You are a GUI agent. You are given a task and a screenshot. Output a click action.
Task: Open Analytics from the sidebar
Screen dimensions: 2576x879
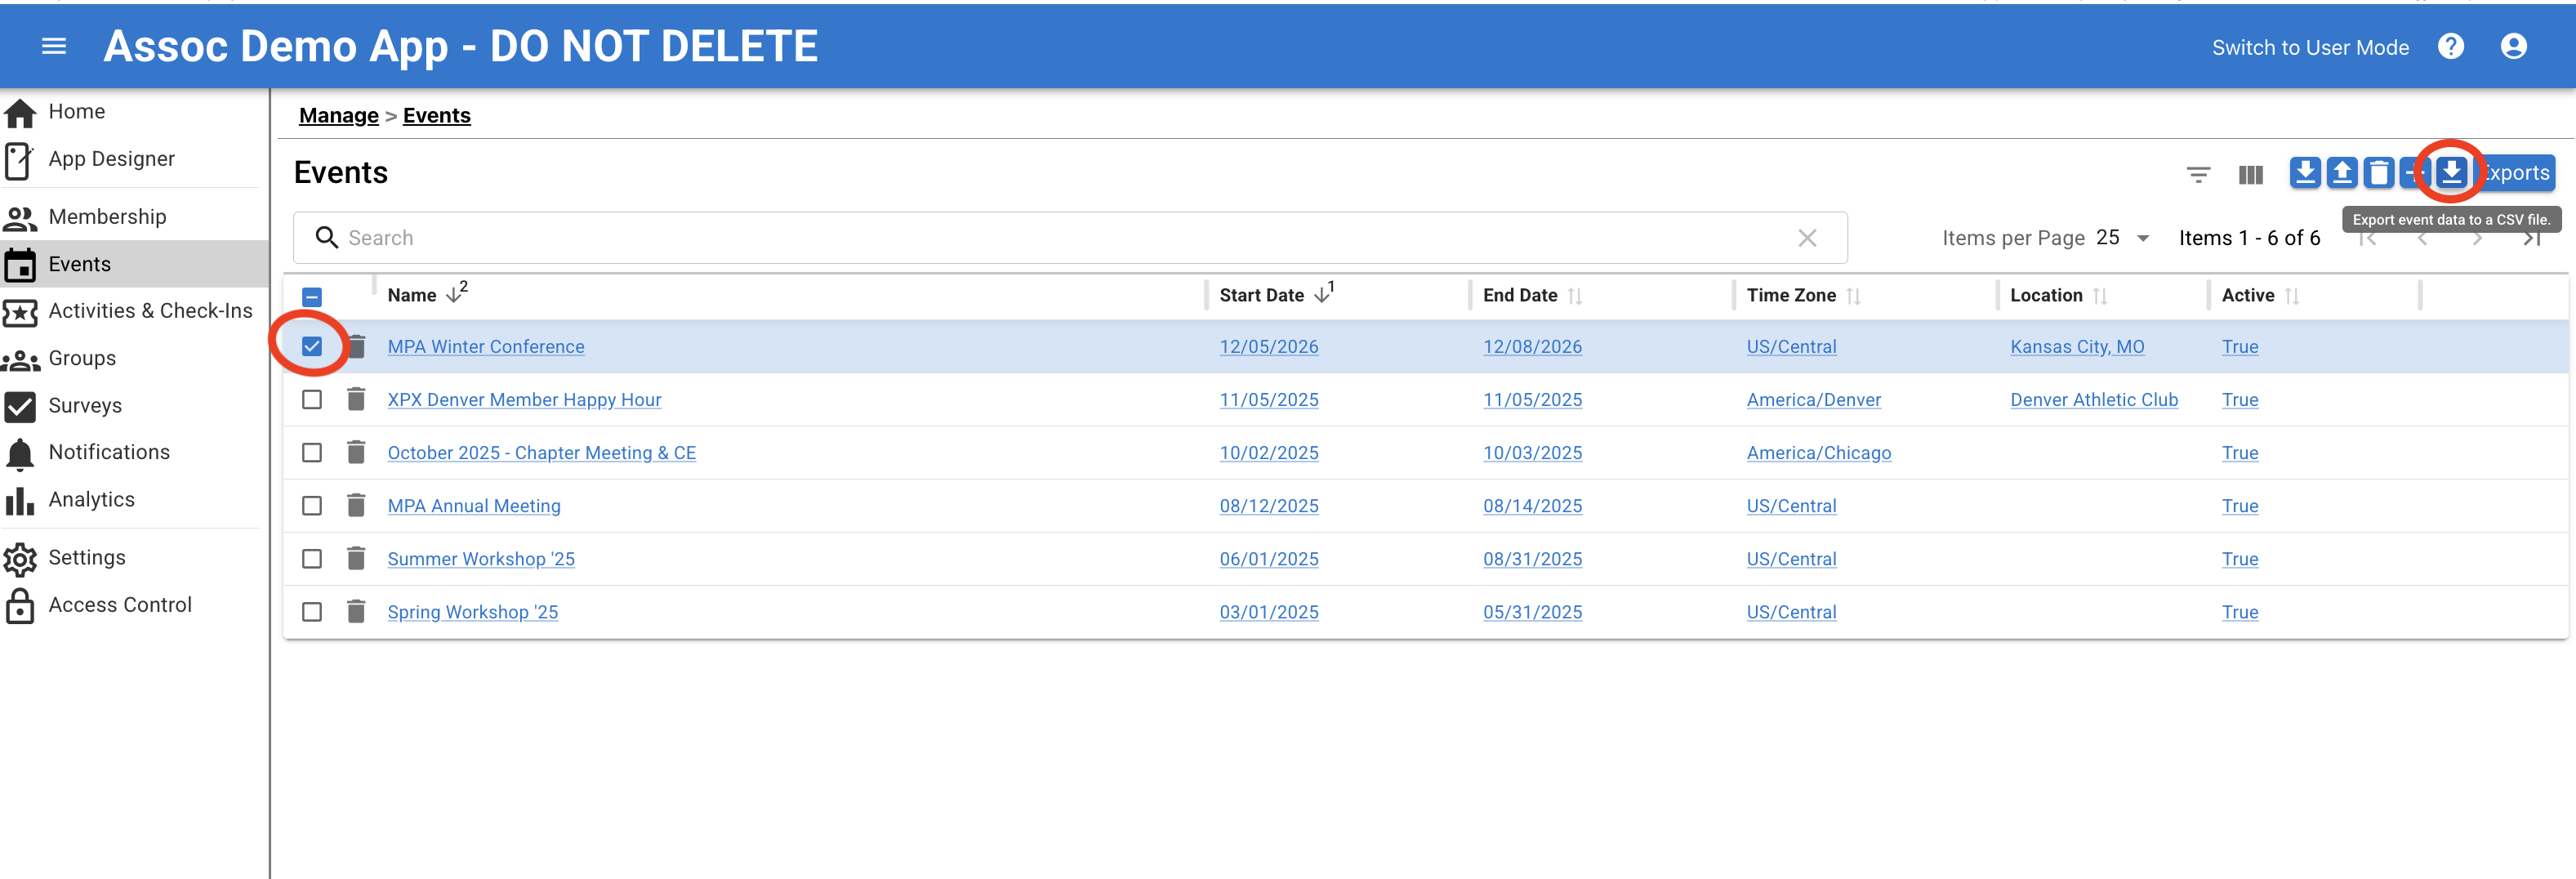pyautogui.click(x=91, y=499)
